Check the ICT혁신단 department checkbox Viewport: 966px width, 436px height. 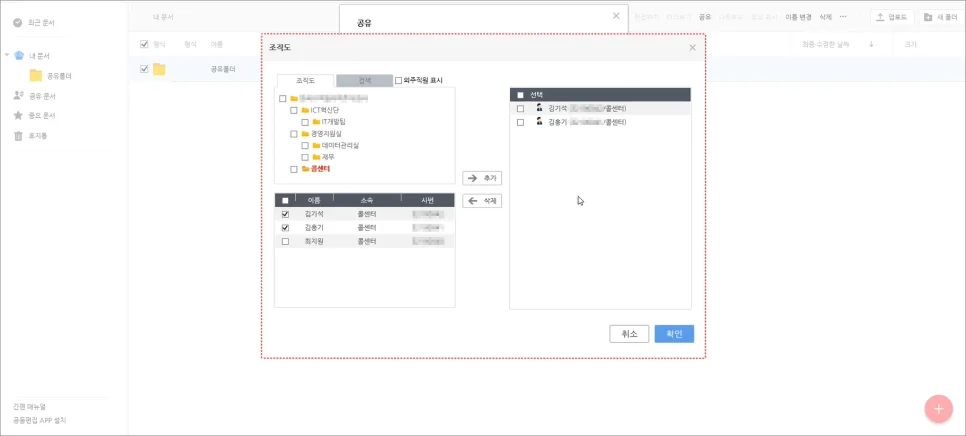[x=294, y=110]
